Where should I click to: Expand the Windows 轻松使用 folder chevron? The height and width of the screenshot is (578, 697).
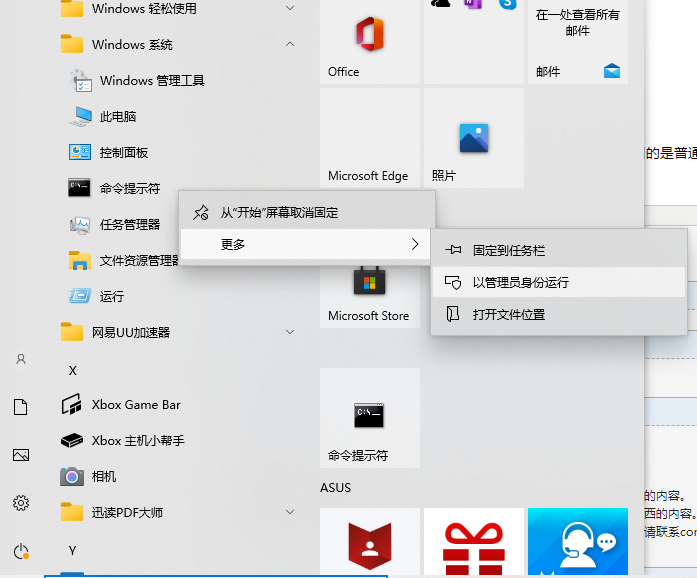click(x=290, y=8)
